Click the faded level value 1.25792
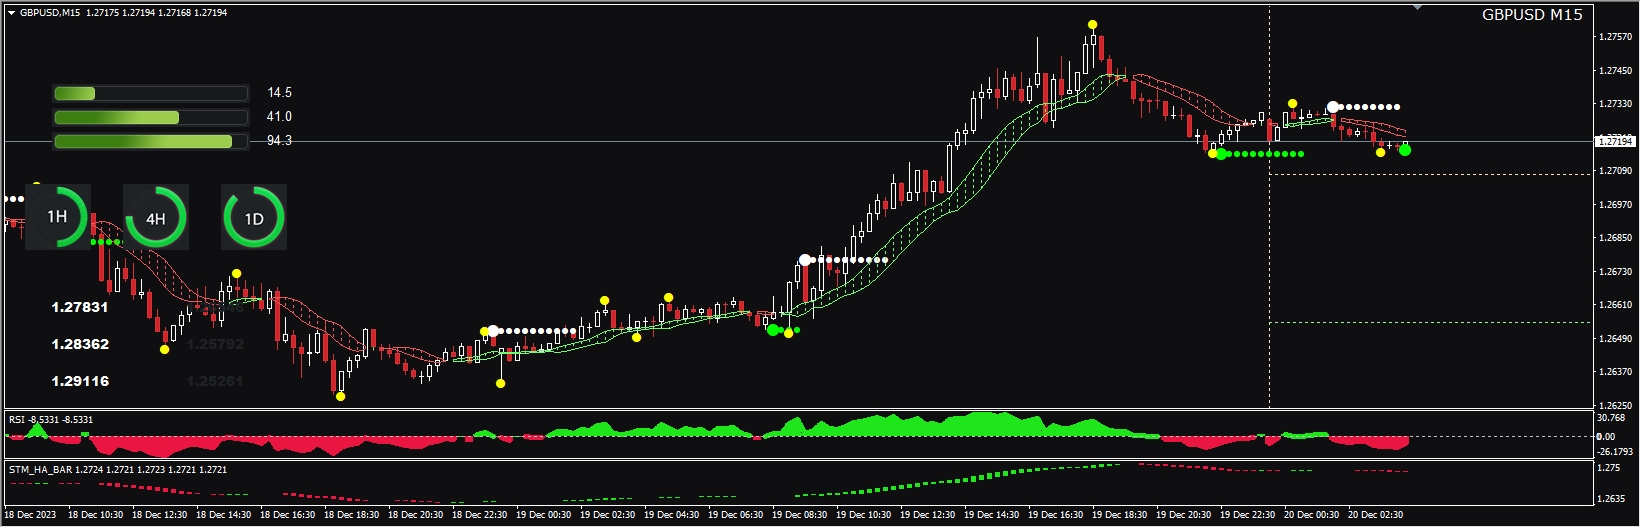Screen dimensions: 1641x528 [x=216, y=344]
